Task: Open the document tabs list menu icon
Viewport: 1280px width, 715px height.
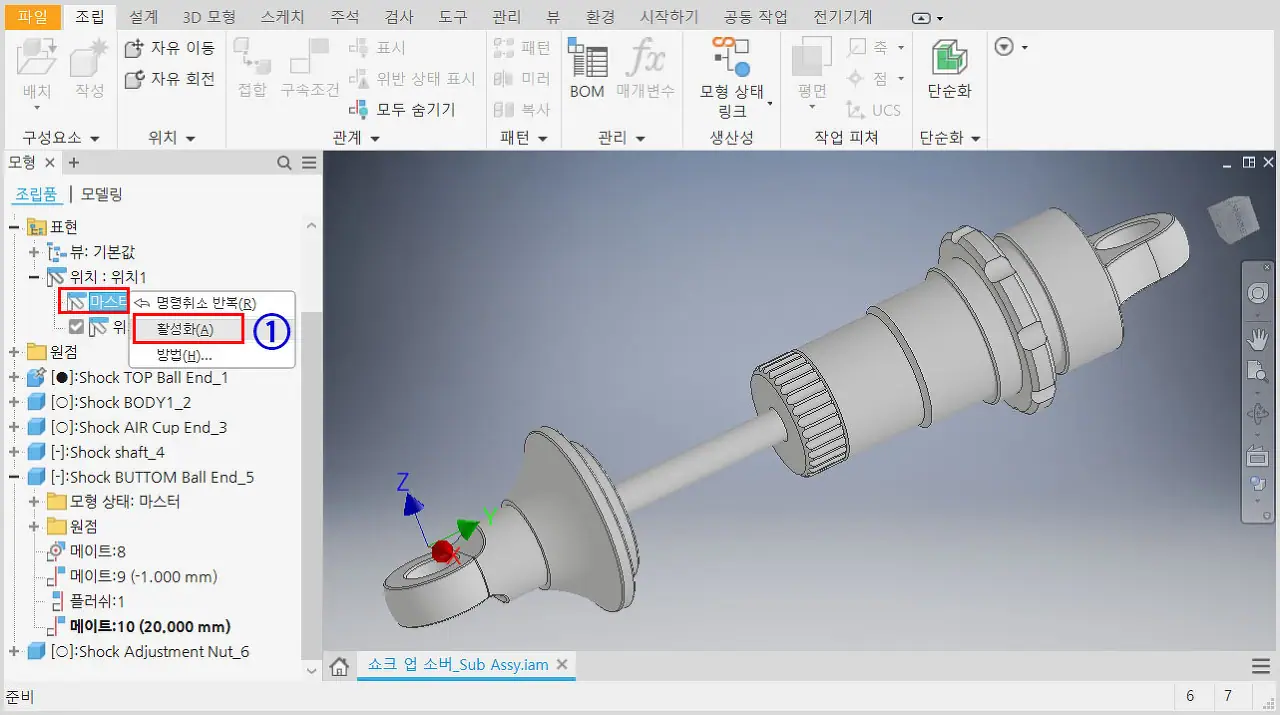Action: [x=1261, y=666]
